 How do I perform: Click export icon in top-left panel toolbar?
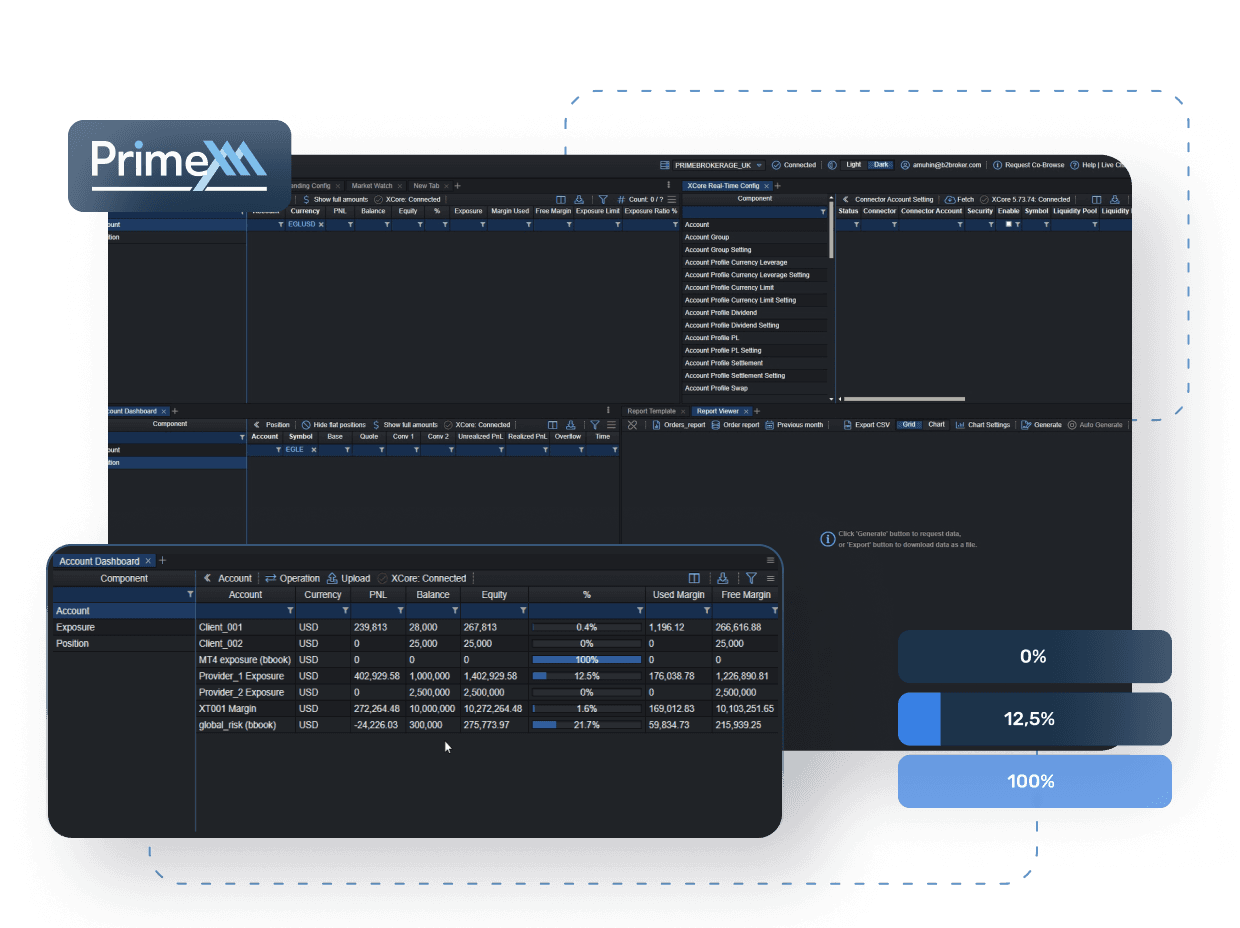click(579, 199)
